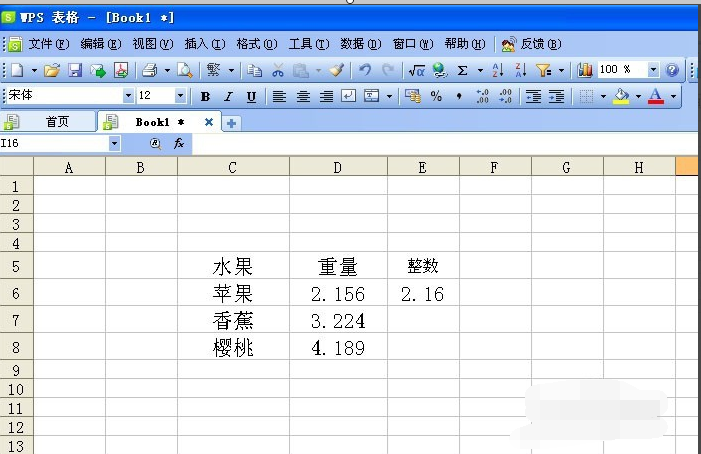
Task: Sort ascending A-Z icon
Action: click(x=498, y=70)
